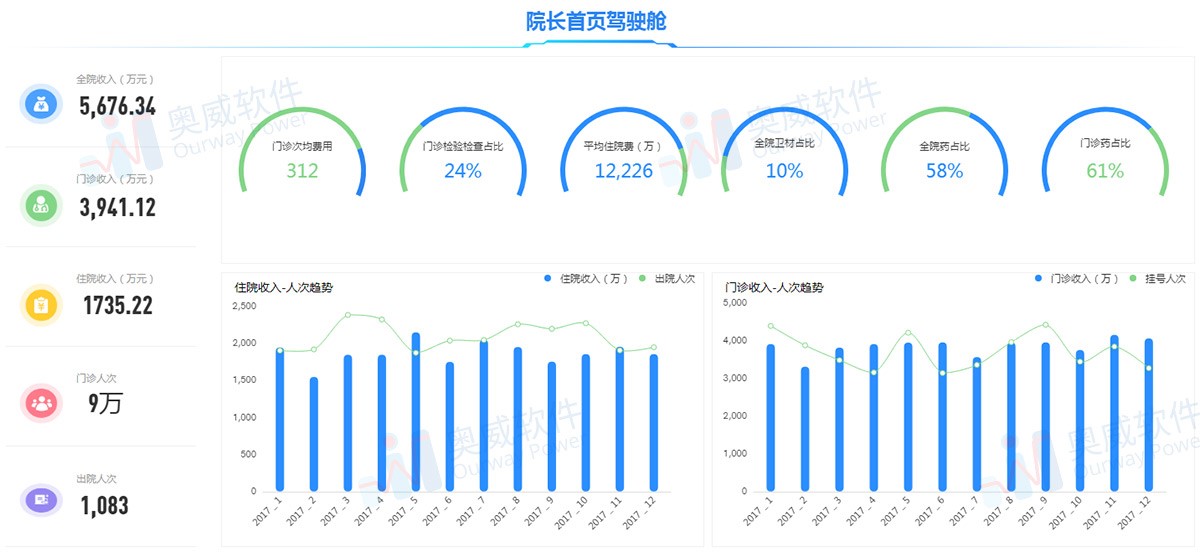Toggle the 住院收入（万） legend item
The height and width of the screenshot is (552, 1200).
pyautogui.click(x=587, y=278)
